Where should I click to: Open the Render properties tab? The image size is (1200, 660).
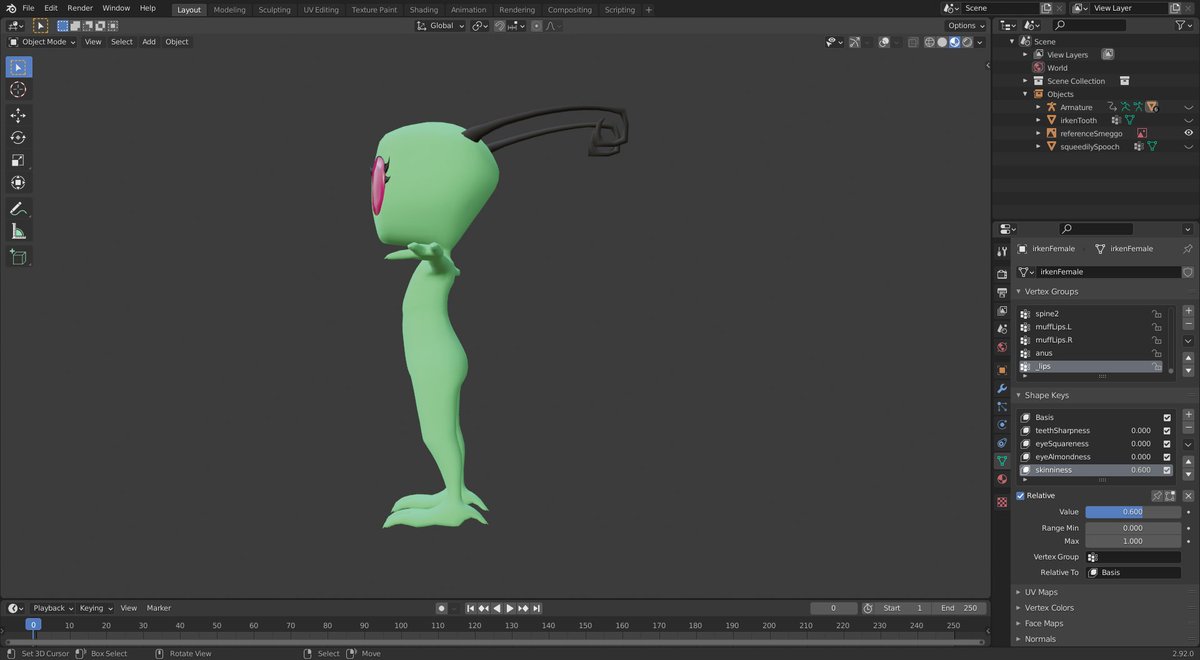[x=1002, y=273]
